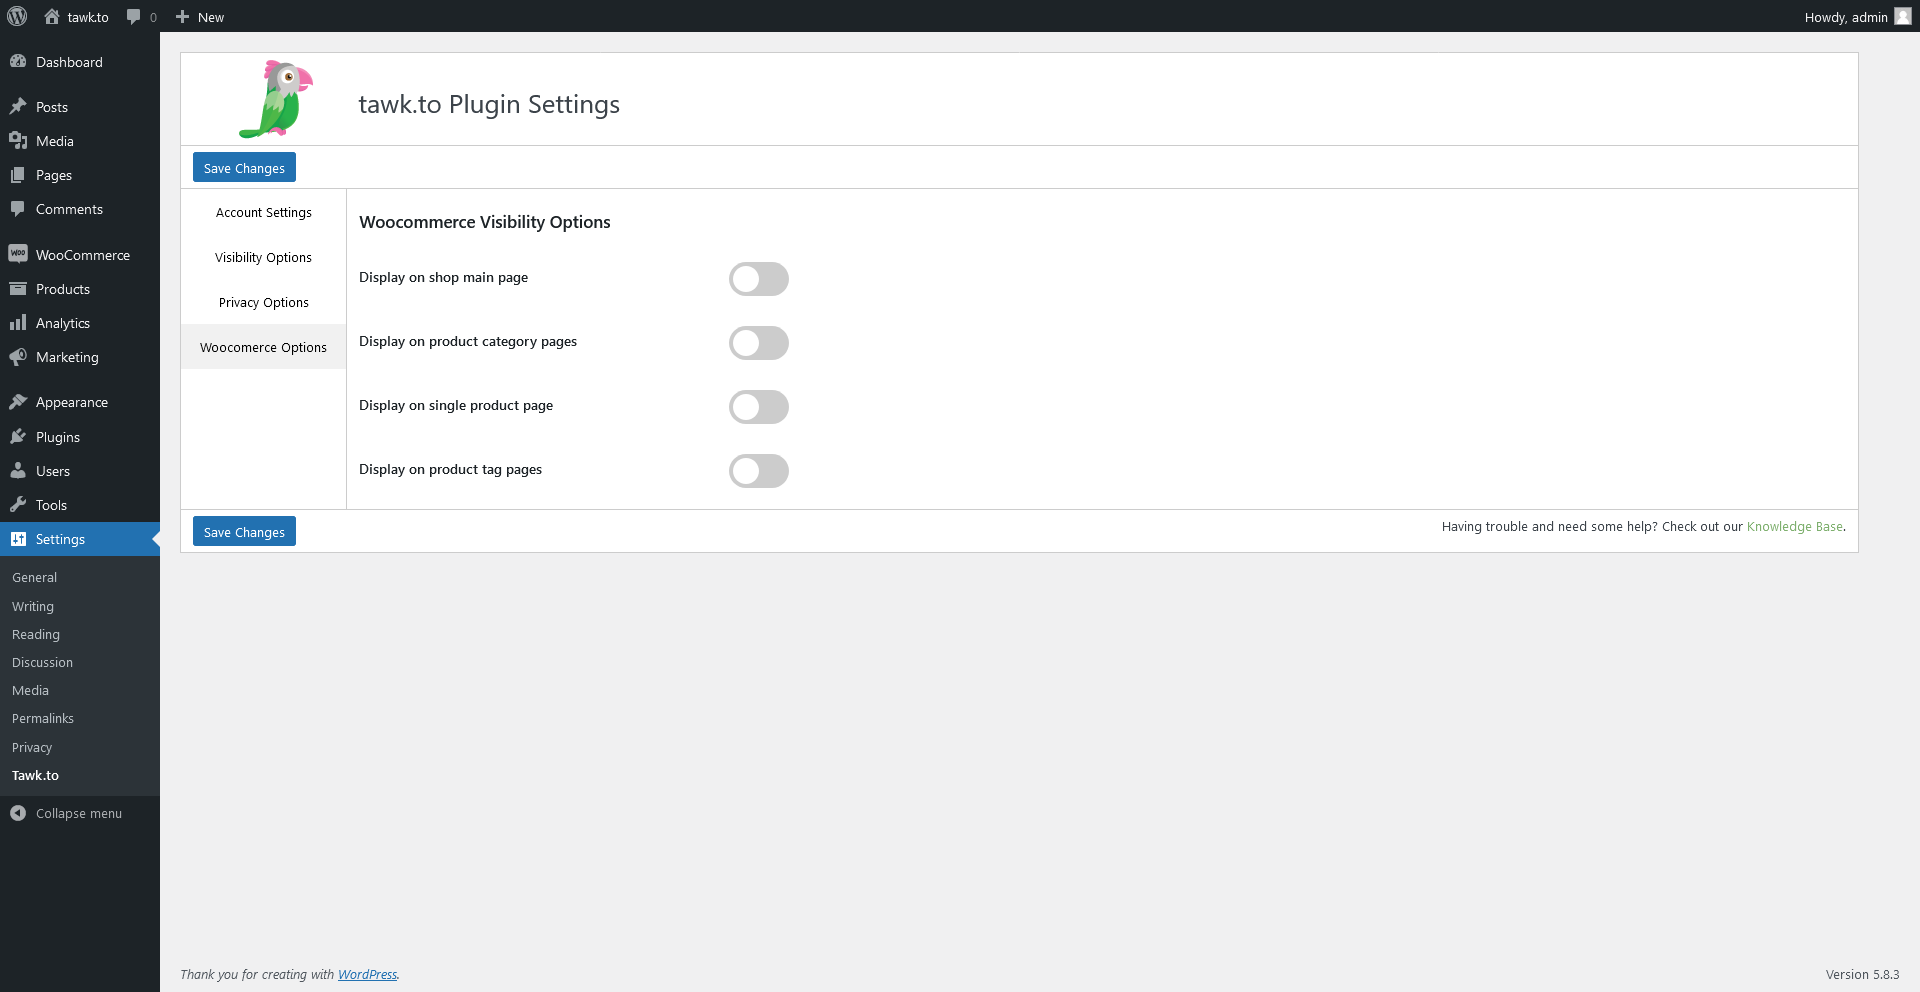Toggle Display on product category pages

point(758,343)
